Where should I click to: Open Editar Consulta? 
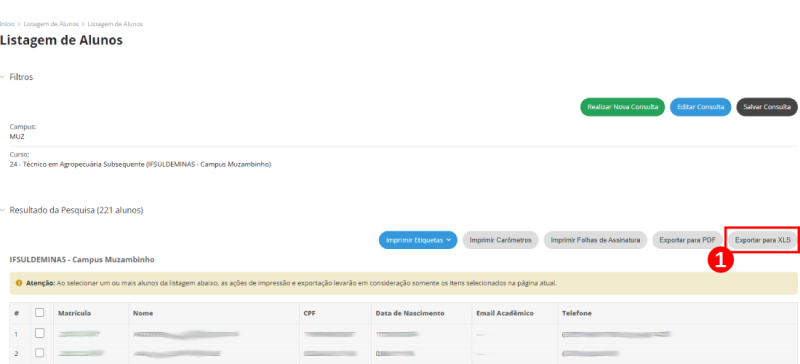click(701, 107)
